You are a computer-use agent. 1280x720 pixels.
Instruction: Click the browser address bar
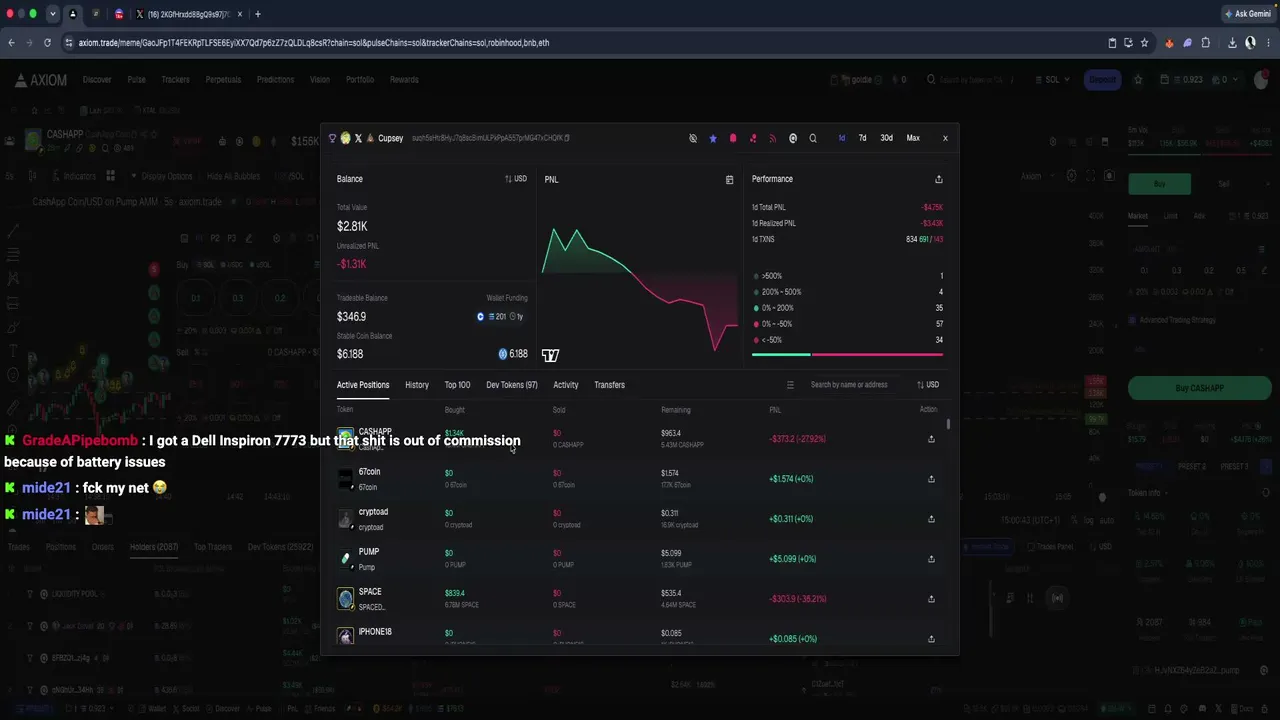(580, 43)
